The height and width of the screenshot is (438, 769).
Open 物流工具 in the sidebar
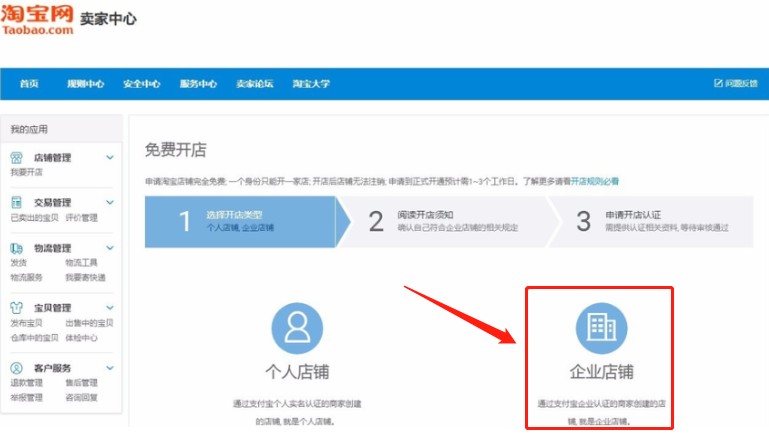coord(81,263)
